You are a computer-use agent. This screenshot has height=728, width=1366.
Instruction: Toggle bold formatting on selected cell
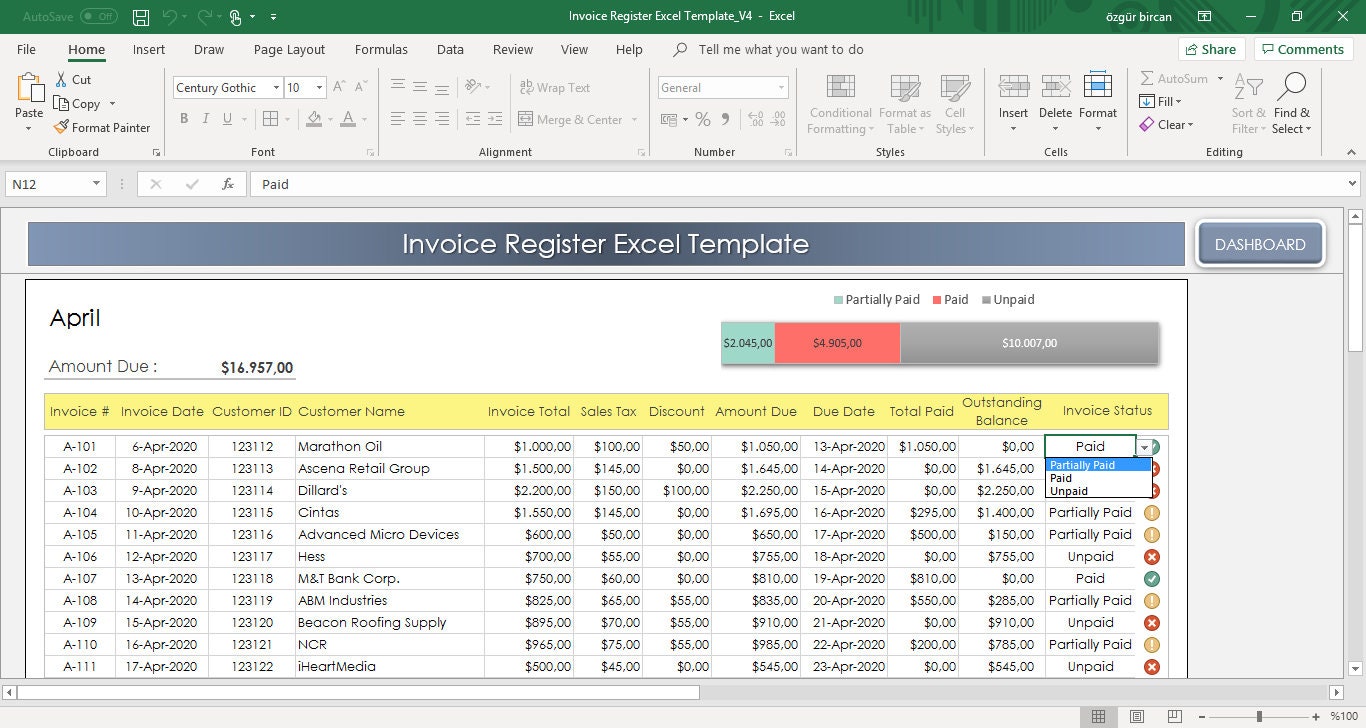(183, 118)
